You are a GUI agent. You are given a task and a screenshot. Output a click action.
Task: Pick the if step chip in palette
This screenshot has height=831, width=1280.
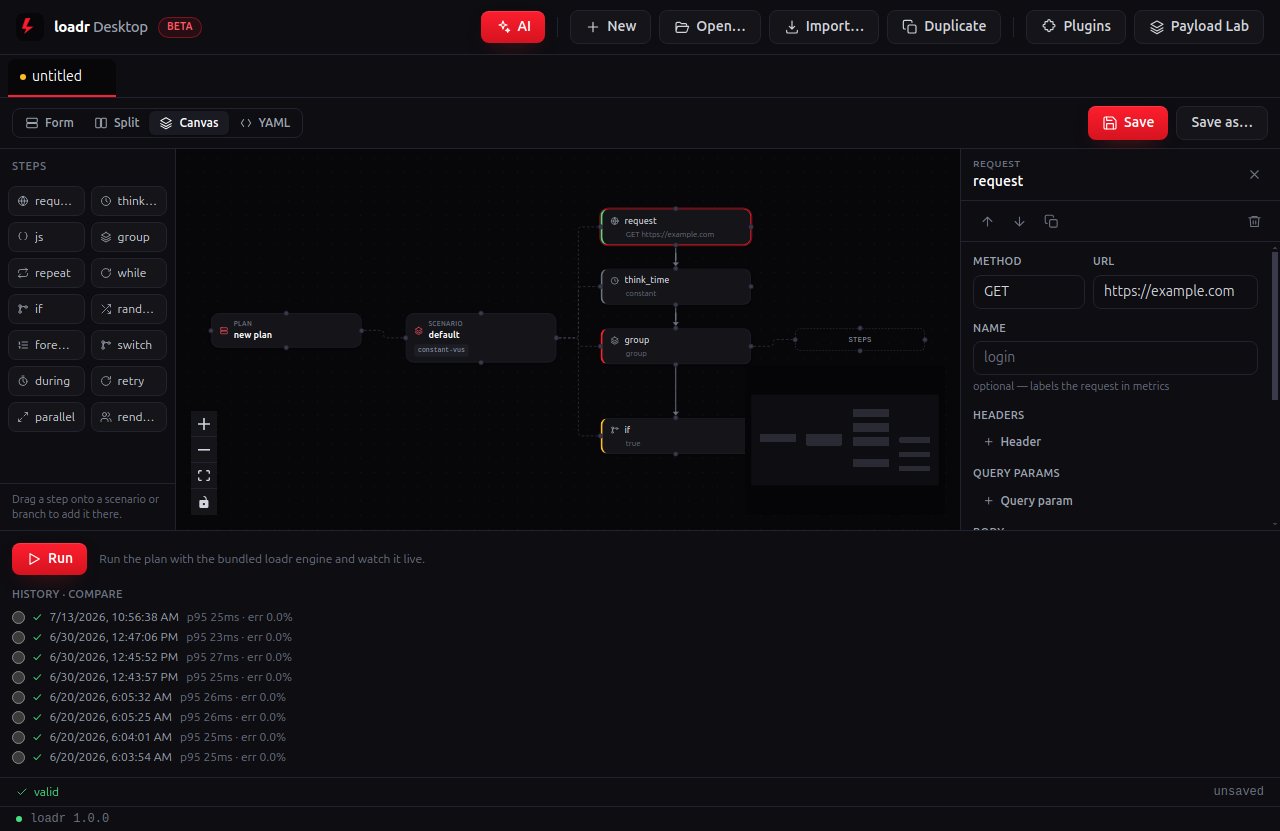[x=46, y=309]
